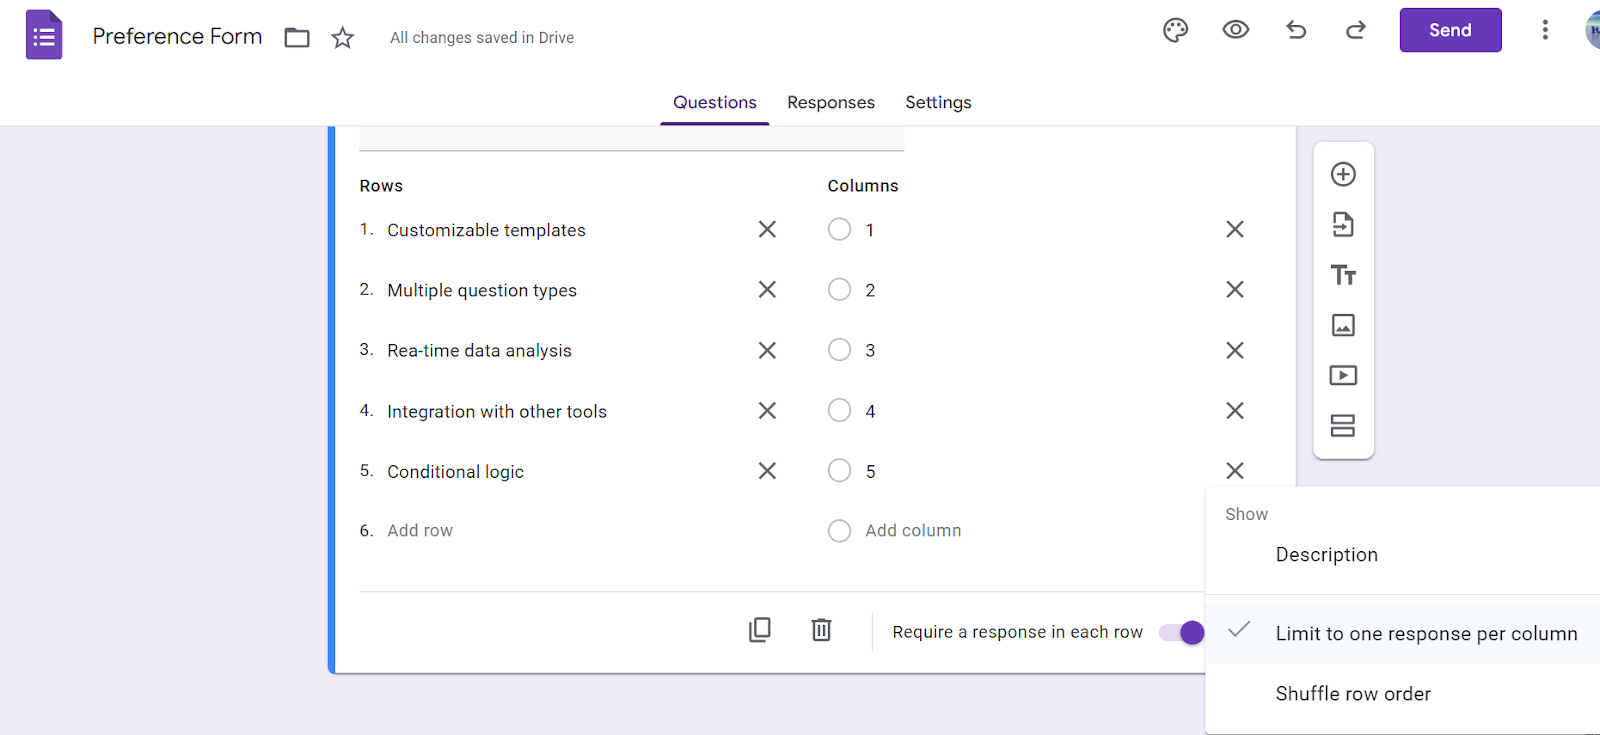Screen dimensions: 1600x735
Task: Edit the Multiple question types row text
Action: click(x=482, y=290)
